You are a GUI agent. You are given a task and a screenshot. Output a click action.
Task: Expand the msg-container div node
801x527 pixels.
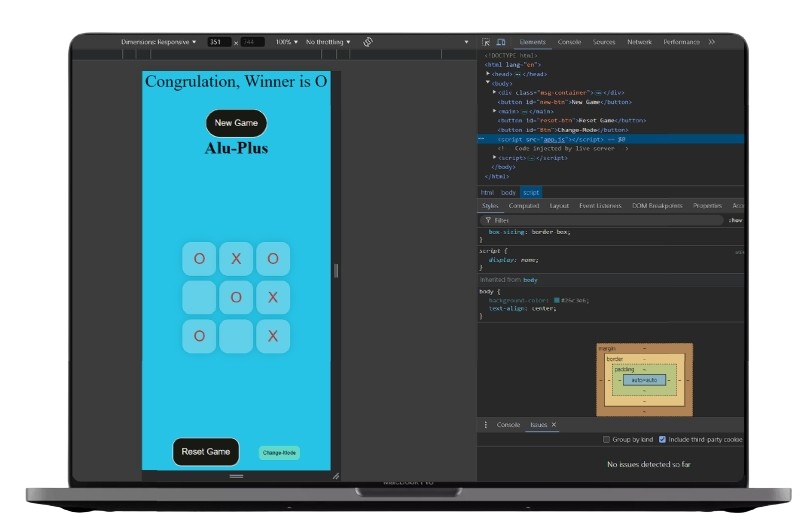[x=494, y=92]
